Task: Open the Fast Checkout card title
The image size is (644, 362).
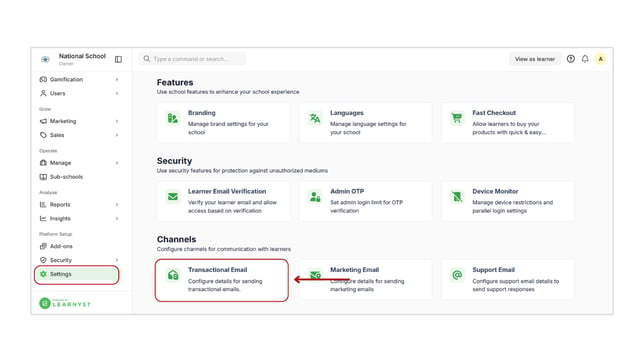Action: point(494,113)
